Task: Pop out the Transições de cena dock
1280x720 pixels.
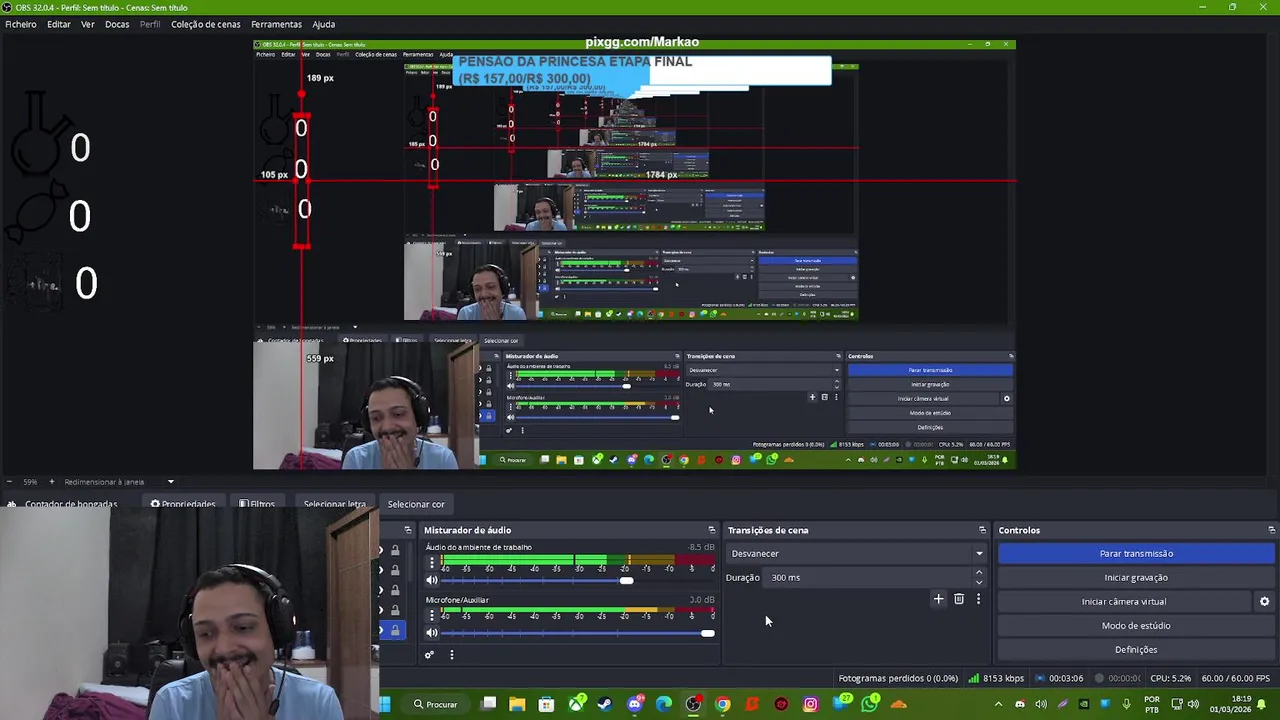Action: [x=982, y=530]
